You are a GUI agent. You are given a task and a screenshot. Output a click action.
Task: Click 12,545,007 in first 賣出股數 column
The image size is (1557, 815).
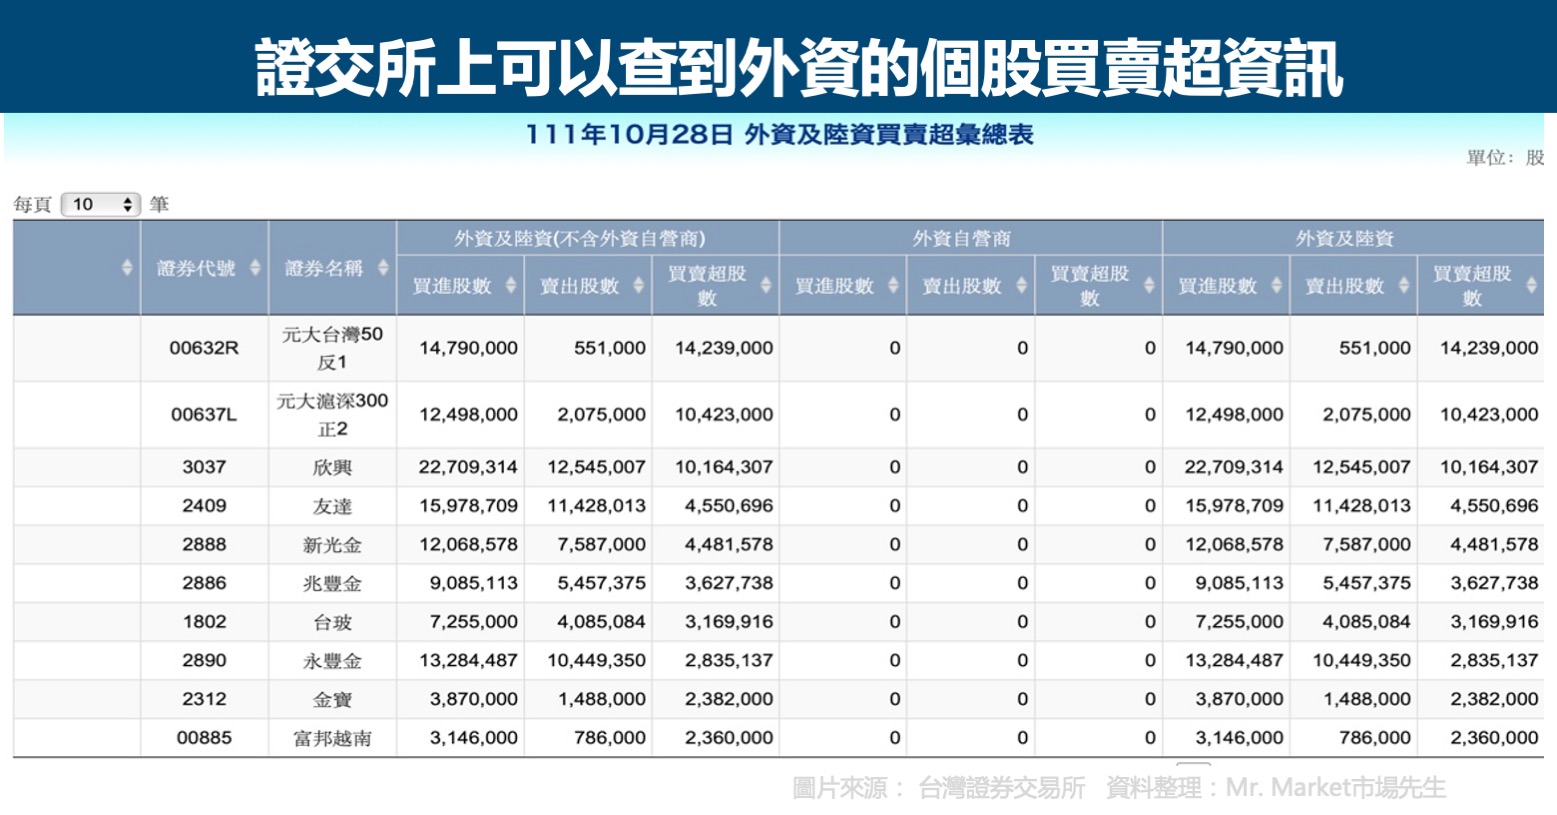click(596, 467)
